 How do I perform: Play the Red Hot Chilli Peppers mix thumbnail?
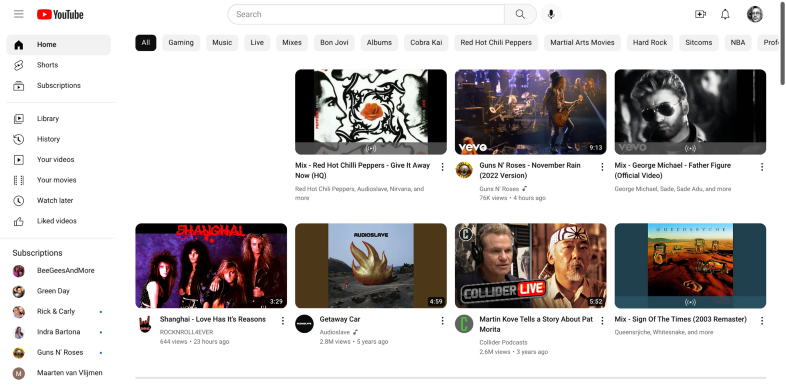pos(371,112)
